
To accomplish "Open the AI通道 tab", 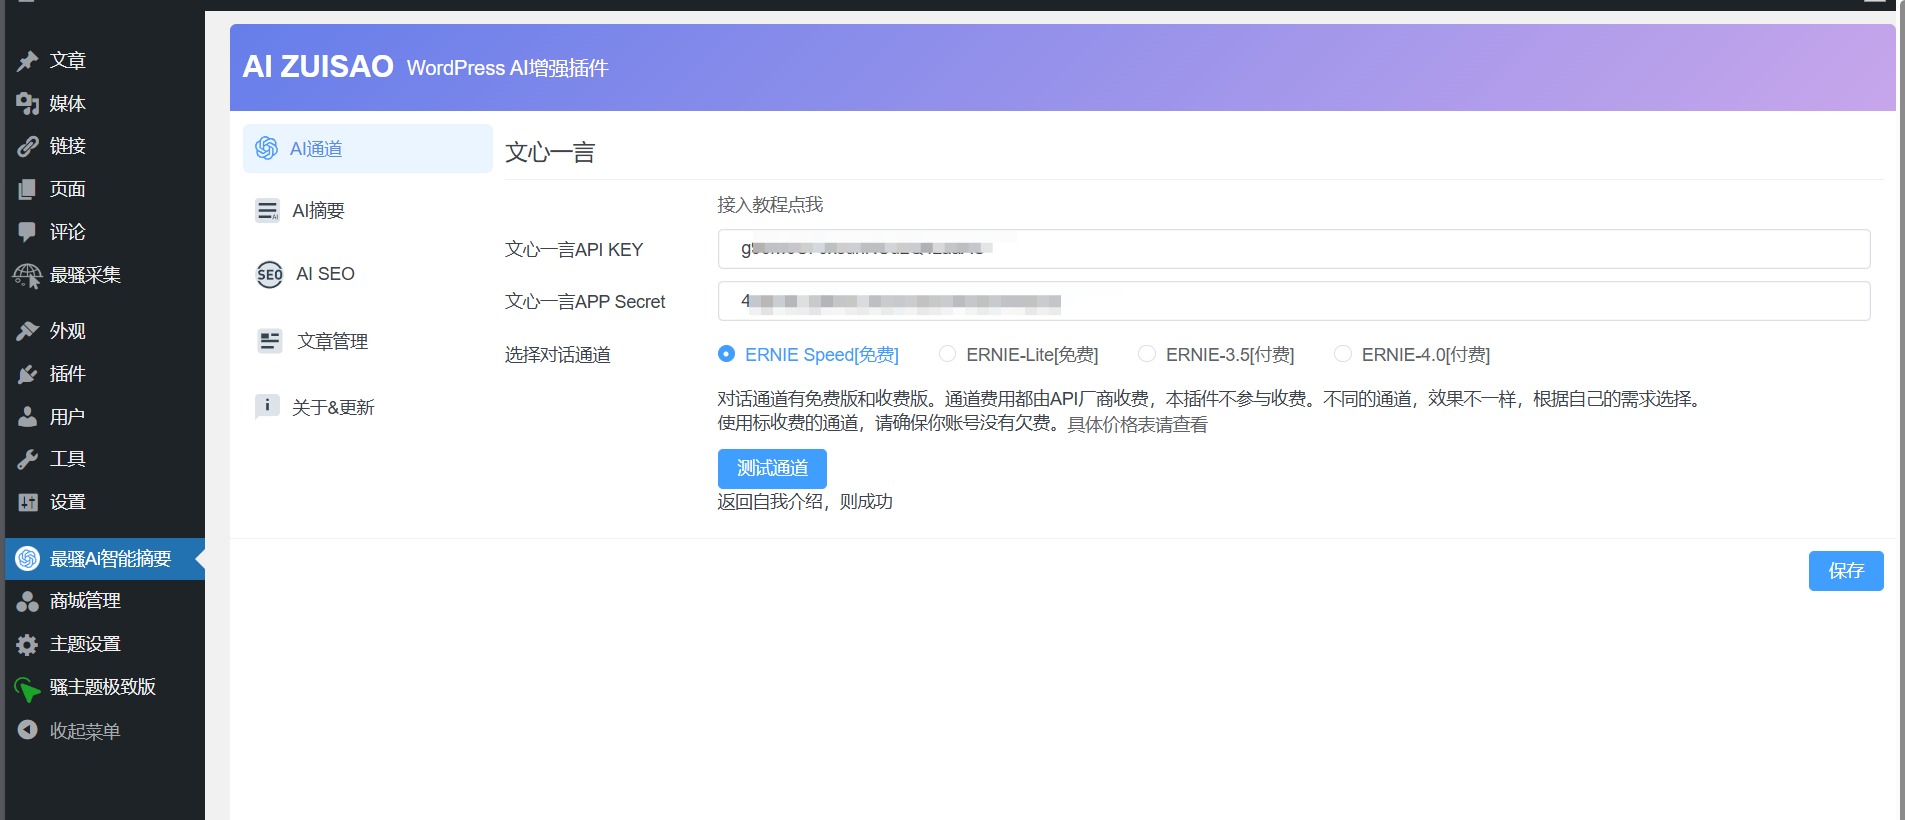I will point(368,149).
